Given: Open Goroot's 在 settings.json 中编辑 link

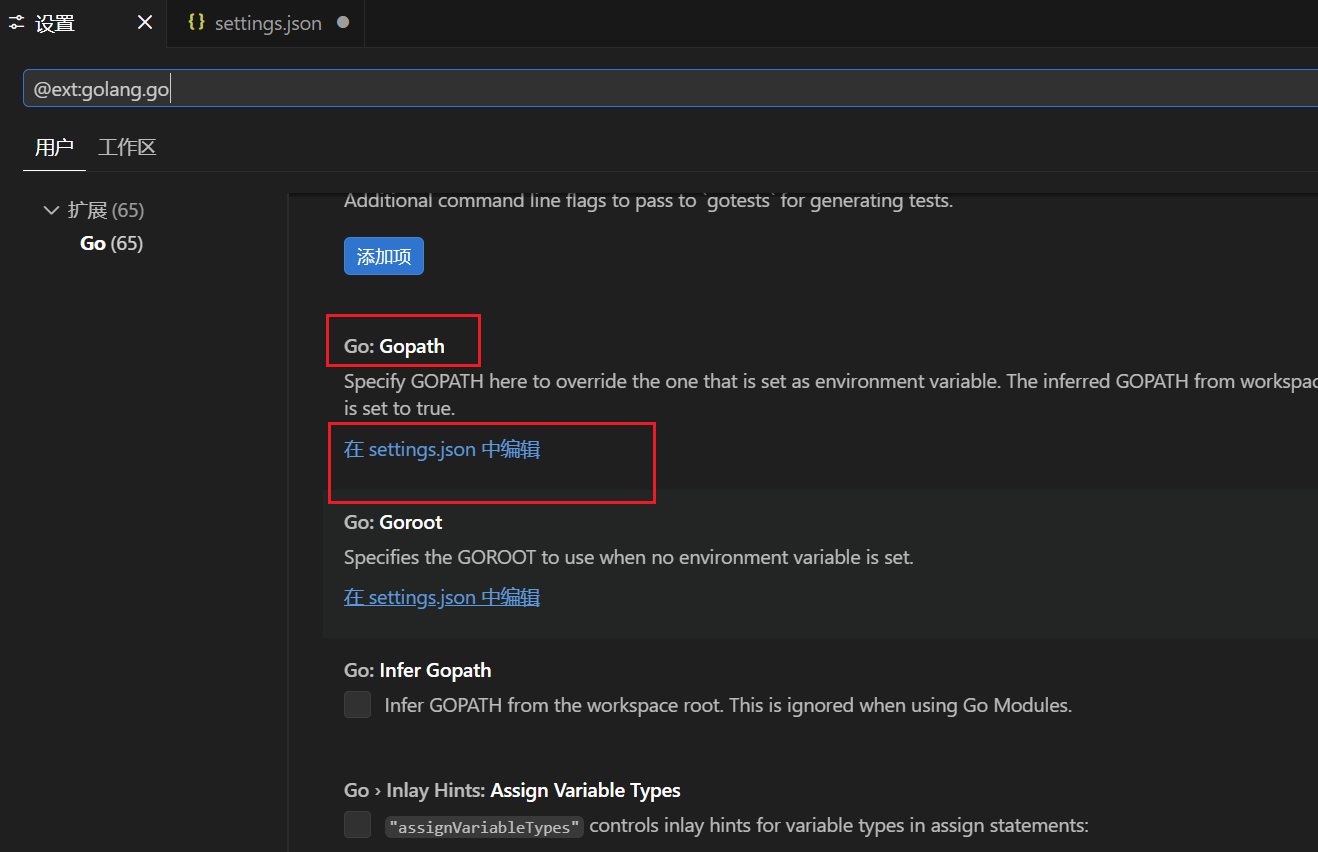Looking at the screenshot, I should [x=442, y=598].
